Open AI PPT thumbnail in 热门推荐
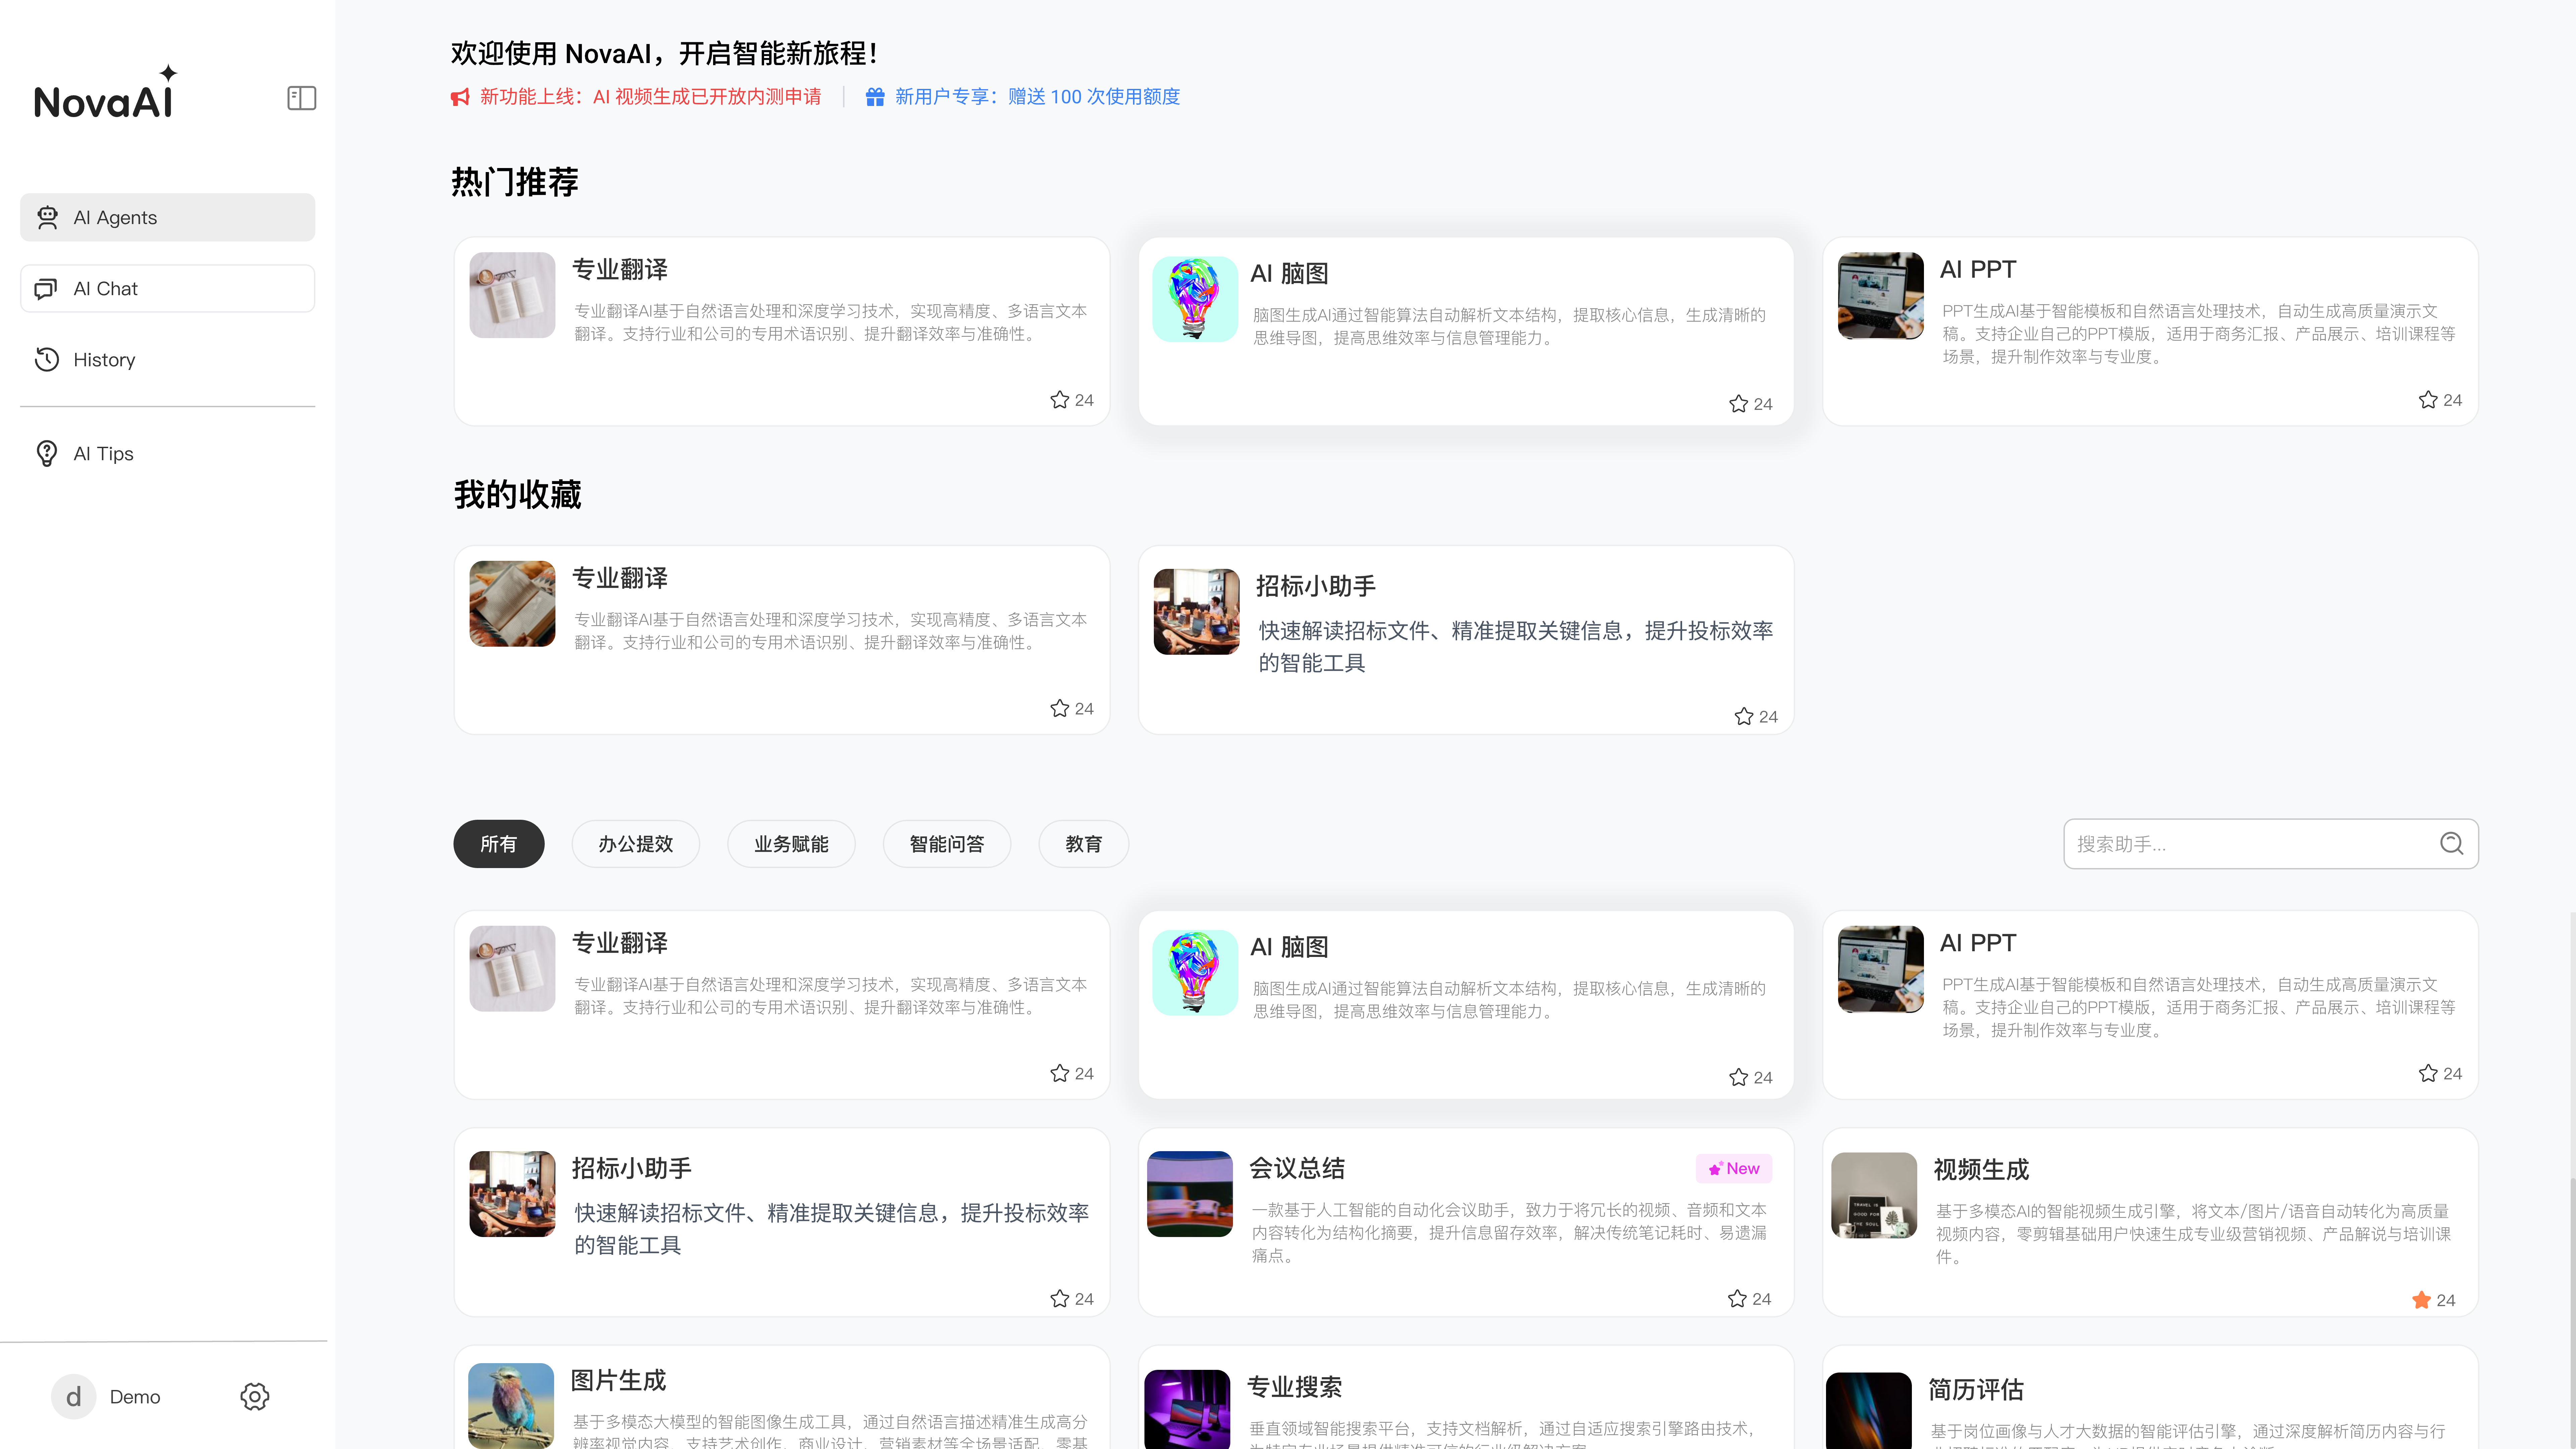Screen dimensions: 2576x1449 click(x=1881, y=295)
